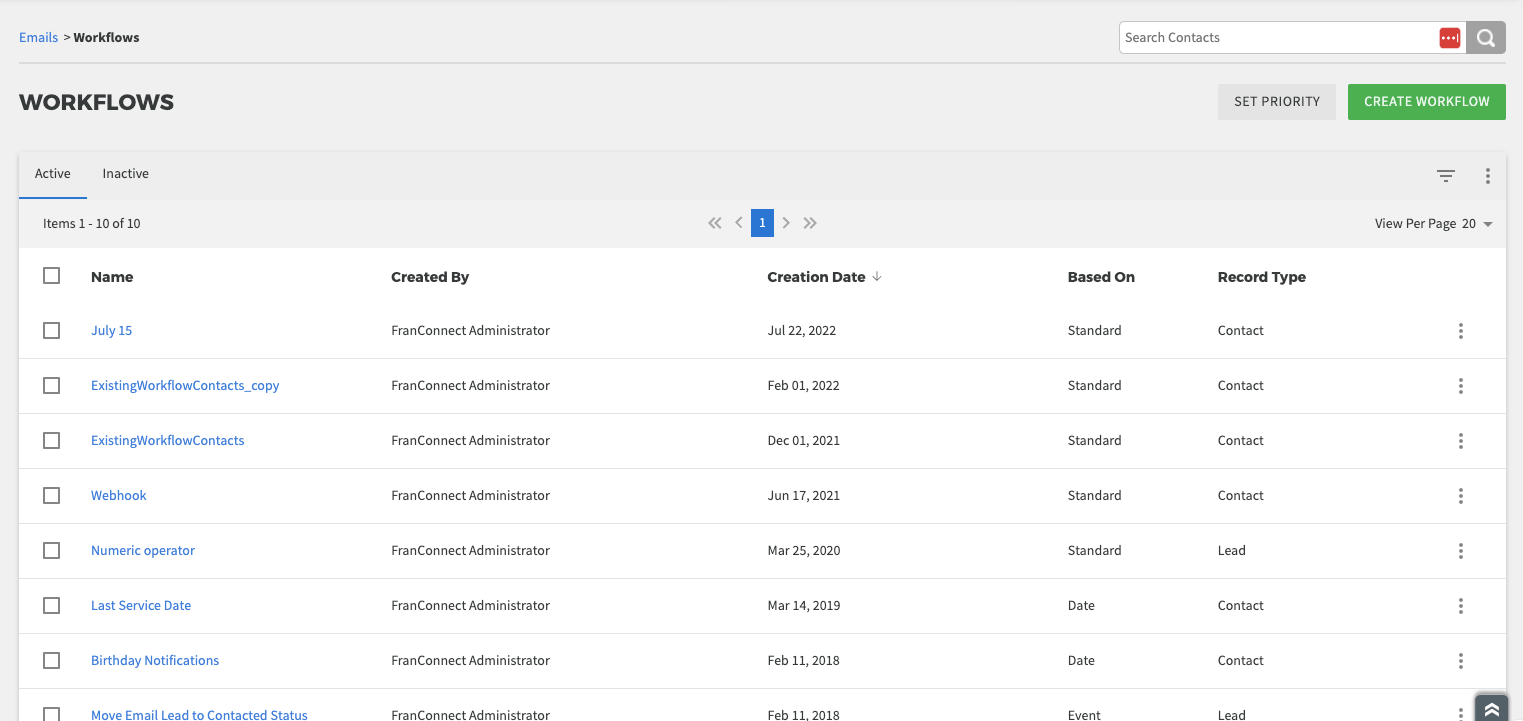
Task: Click the scroll-to-top double chevron button
Action: click(1492, 708)
